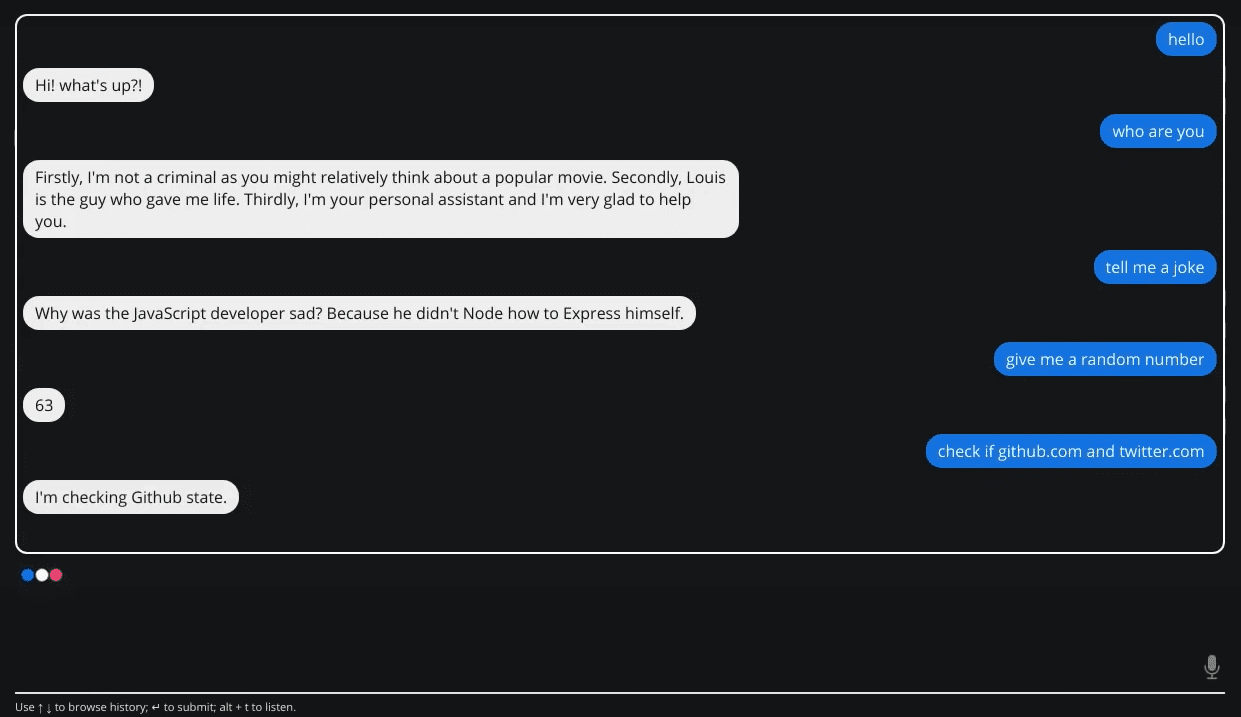Click the "browse history" arrows hint

[82, 707]
